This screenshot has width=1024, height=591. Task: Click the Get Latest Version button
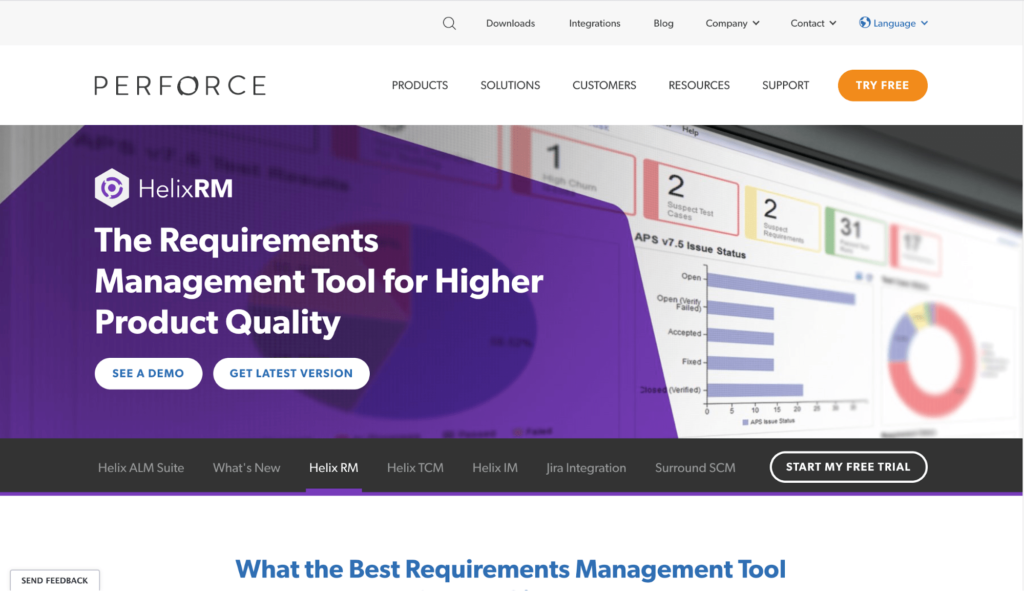click(291, 373)
